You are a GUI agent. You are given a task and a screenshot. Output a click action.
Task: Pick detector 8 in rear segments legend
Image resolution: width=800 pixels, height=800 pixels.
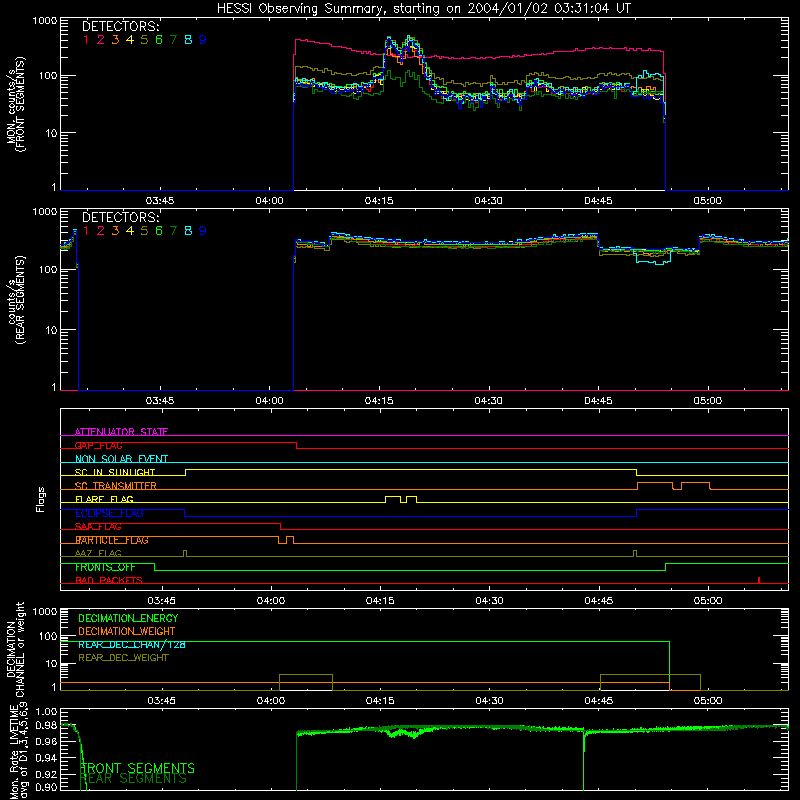click(x=188, y=231)
